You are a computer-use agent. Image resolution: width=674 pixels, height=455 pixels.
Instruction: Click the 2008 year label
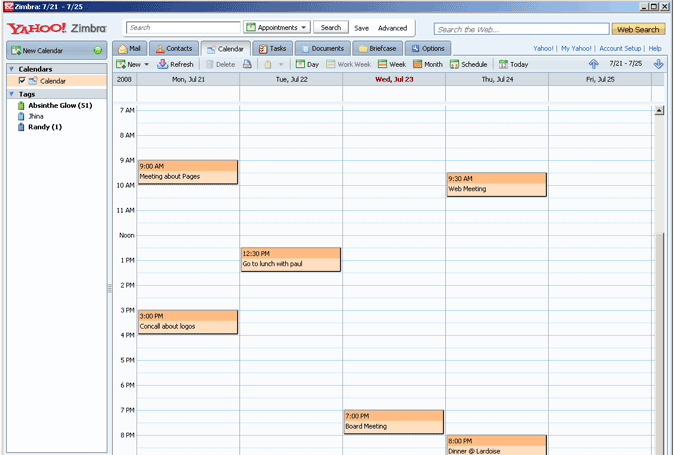(x=124, y=79)
